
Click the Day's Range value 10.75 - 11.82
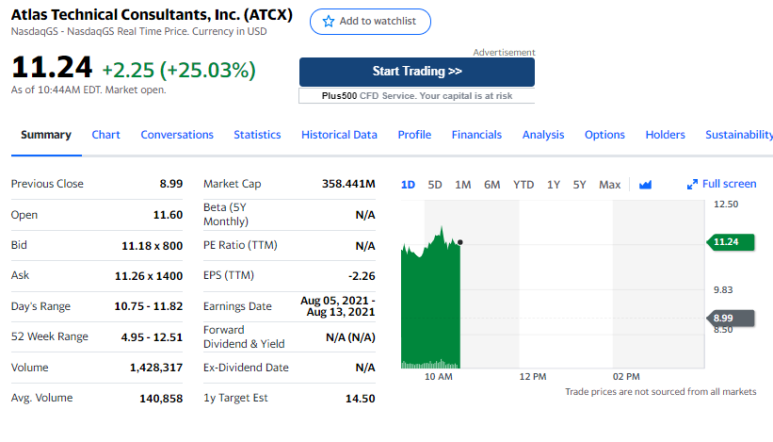coord(148,306)
